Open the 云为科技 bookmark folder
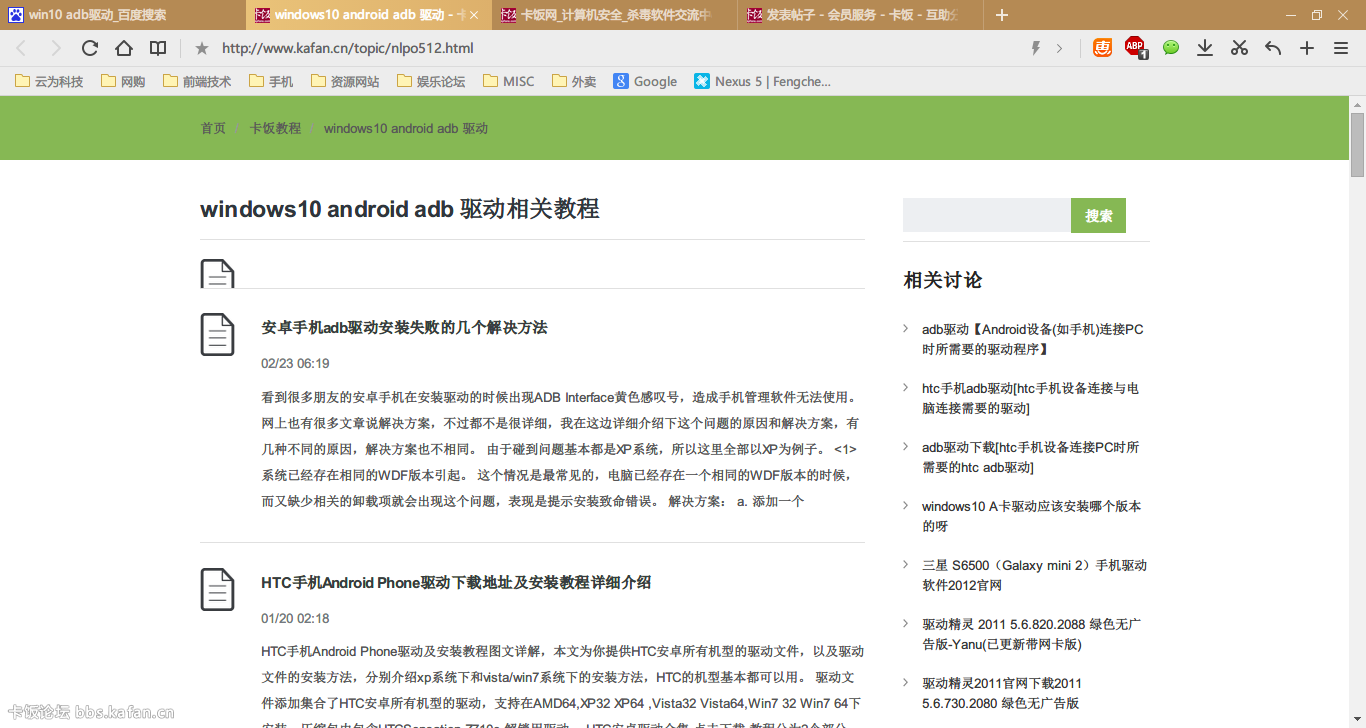1366x728 pixels. 50,82
